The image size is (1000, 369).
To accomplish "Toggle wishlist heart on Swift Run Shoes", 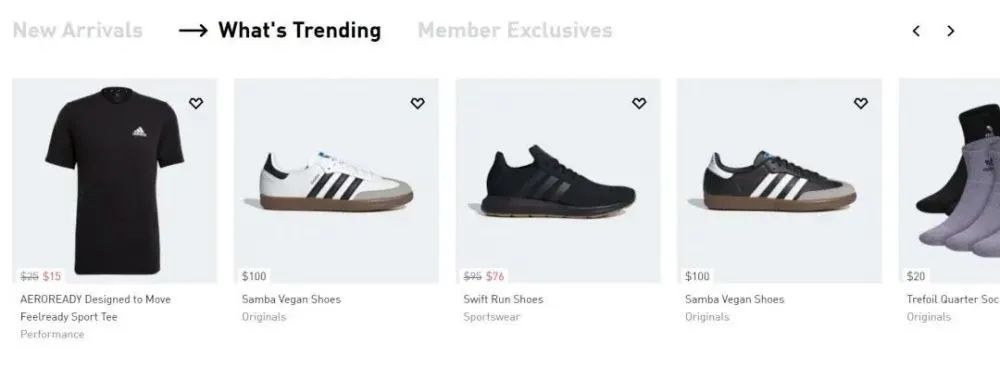I will click(x=639, y=103).
